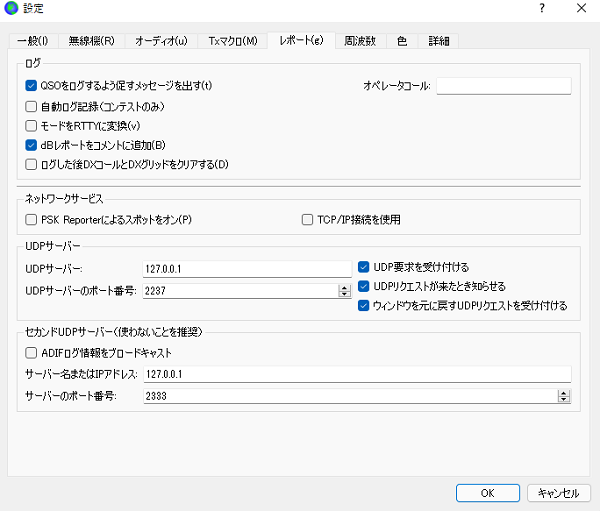This screenshot has width=600, height=511.
Task: Check the モードをRTTYに変換 option
Action: pos(31,125)
